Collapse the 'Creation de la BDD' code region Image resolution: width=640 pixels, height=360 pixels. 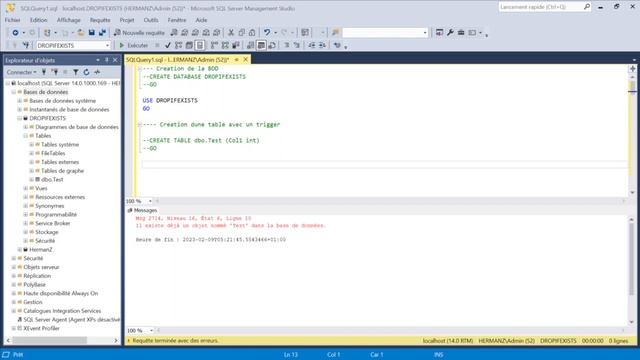(139, 69)
